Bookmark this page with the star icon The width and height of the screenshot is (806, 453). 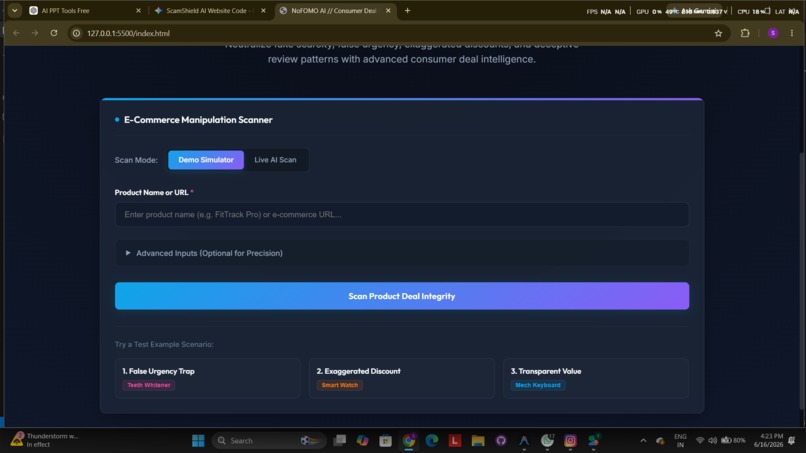point(718,33)
